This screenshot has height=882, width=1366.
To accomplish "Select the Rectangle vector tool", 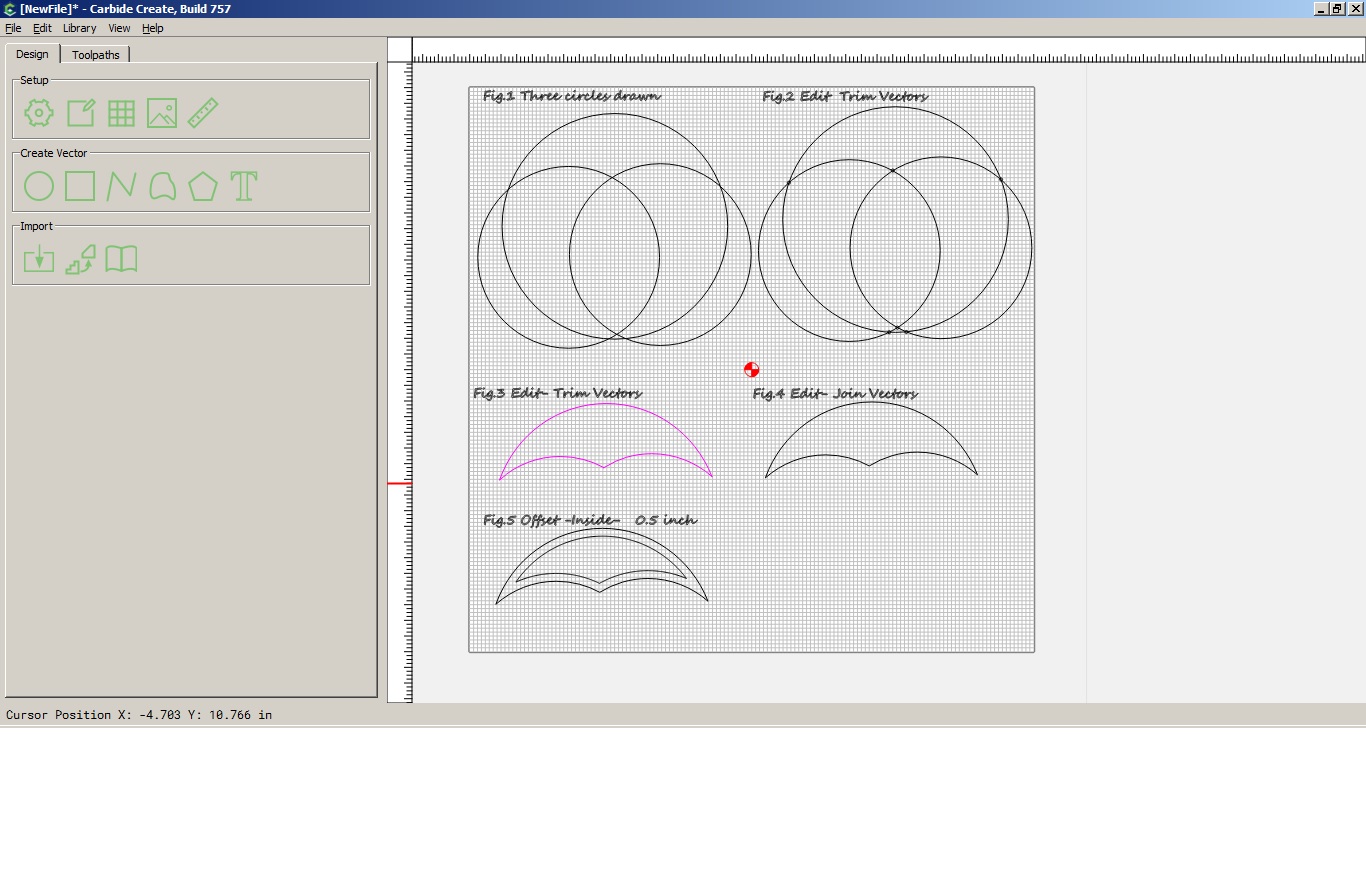I will click(80, 186).
